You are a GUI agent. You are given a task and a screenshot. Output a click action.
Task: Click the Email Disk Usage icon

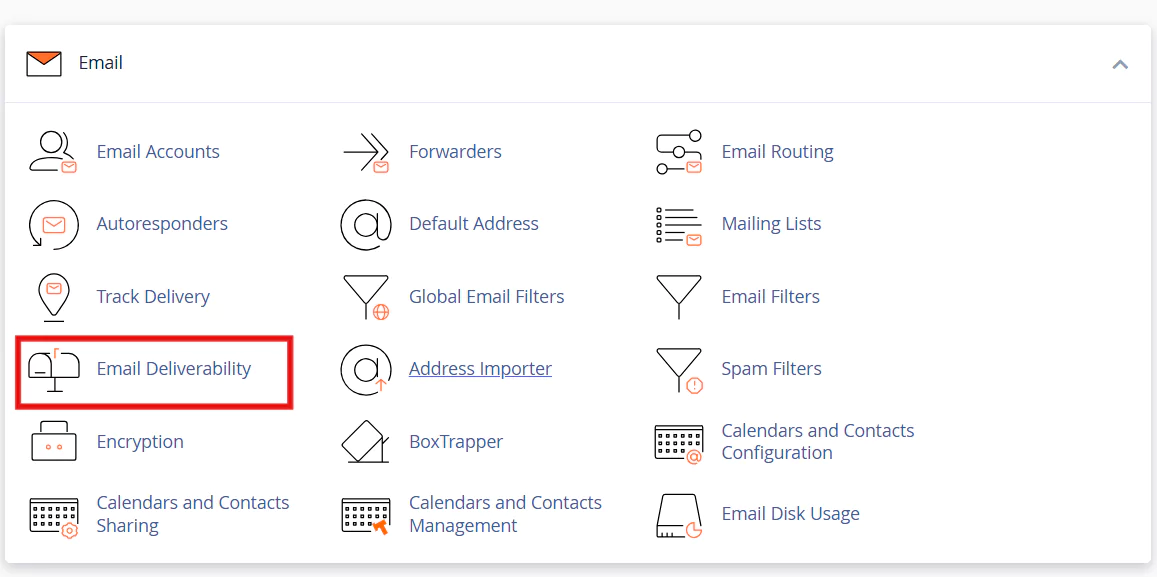(679, 516)
